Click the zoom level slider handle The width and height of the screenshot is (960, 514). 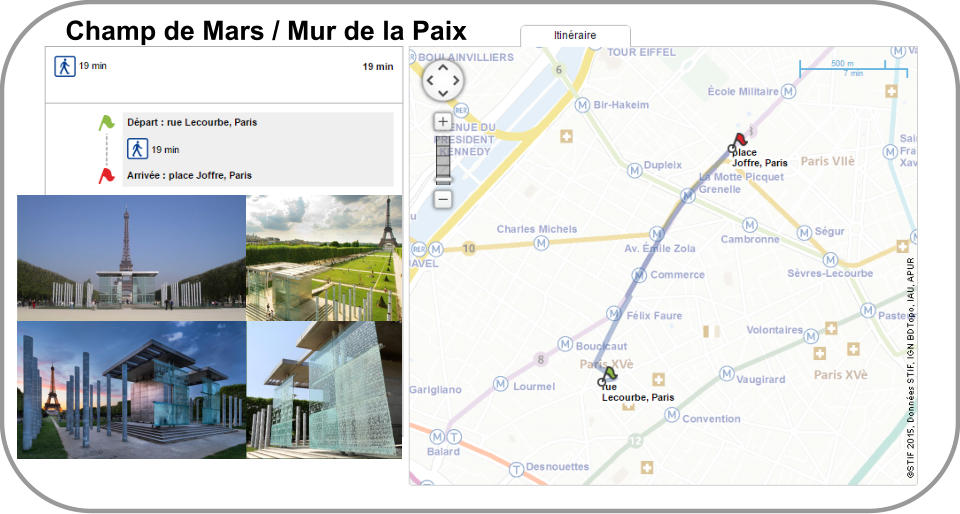443,180
